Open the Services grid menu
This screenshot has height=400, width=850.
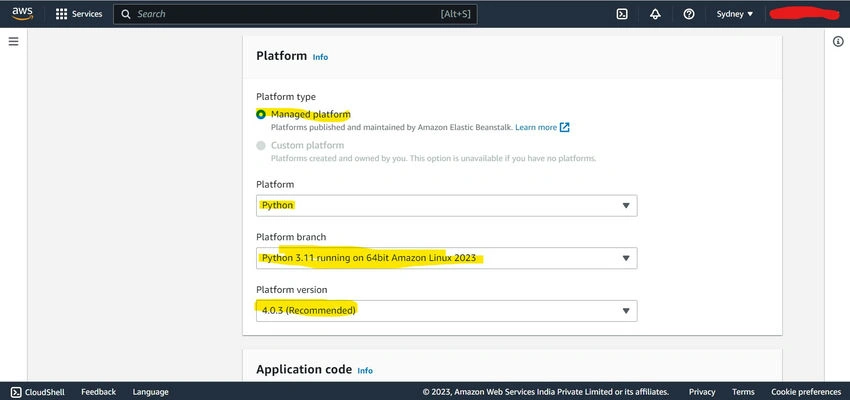pyautogui.click(x=79, y=14)
